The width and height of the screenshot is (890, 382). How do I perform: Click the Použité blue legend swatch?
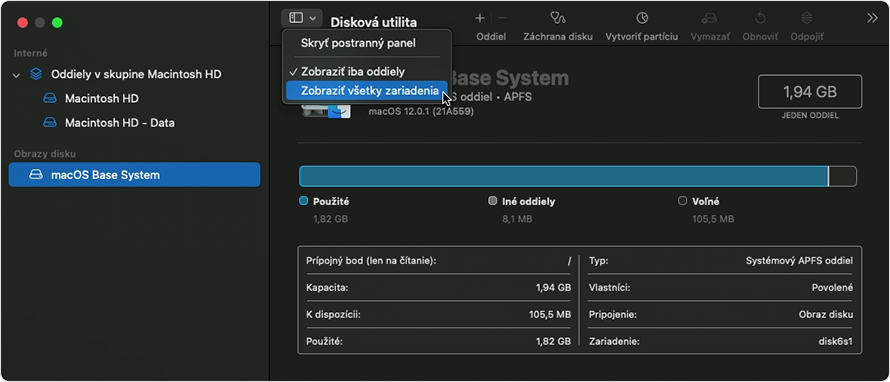pyautogui.click(x=303, y=201)
